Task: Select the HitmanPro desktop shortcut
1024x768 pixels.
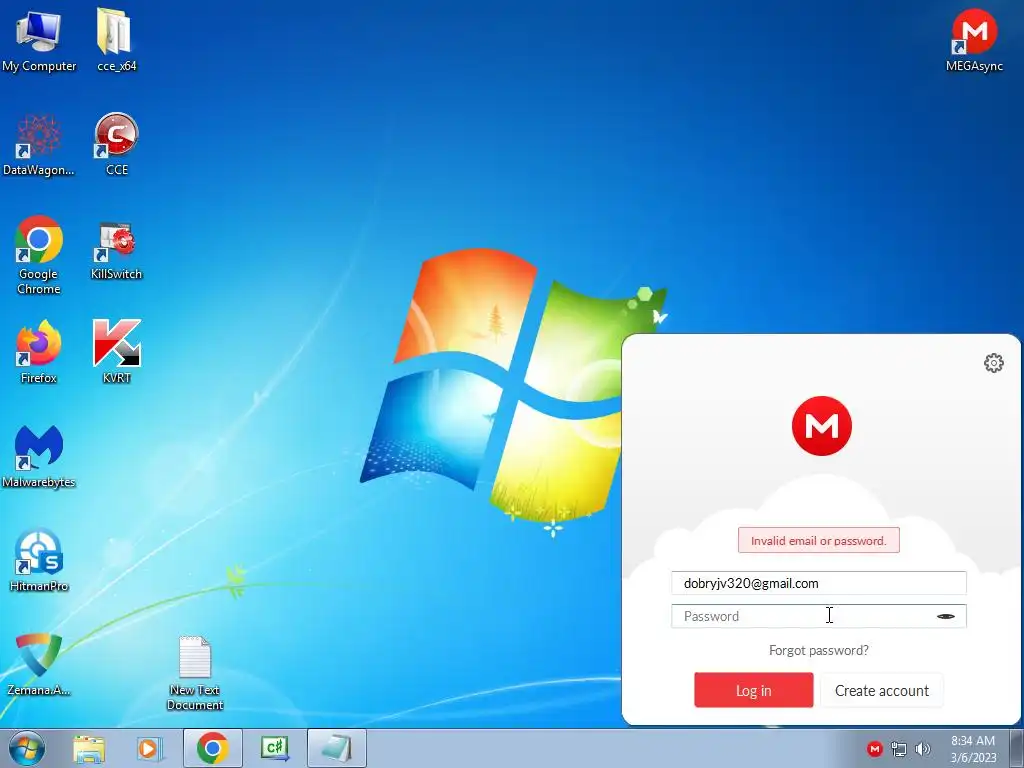Action: pos(39,560)
